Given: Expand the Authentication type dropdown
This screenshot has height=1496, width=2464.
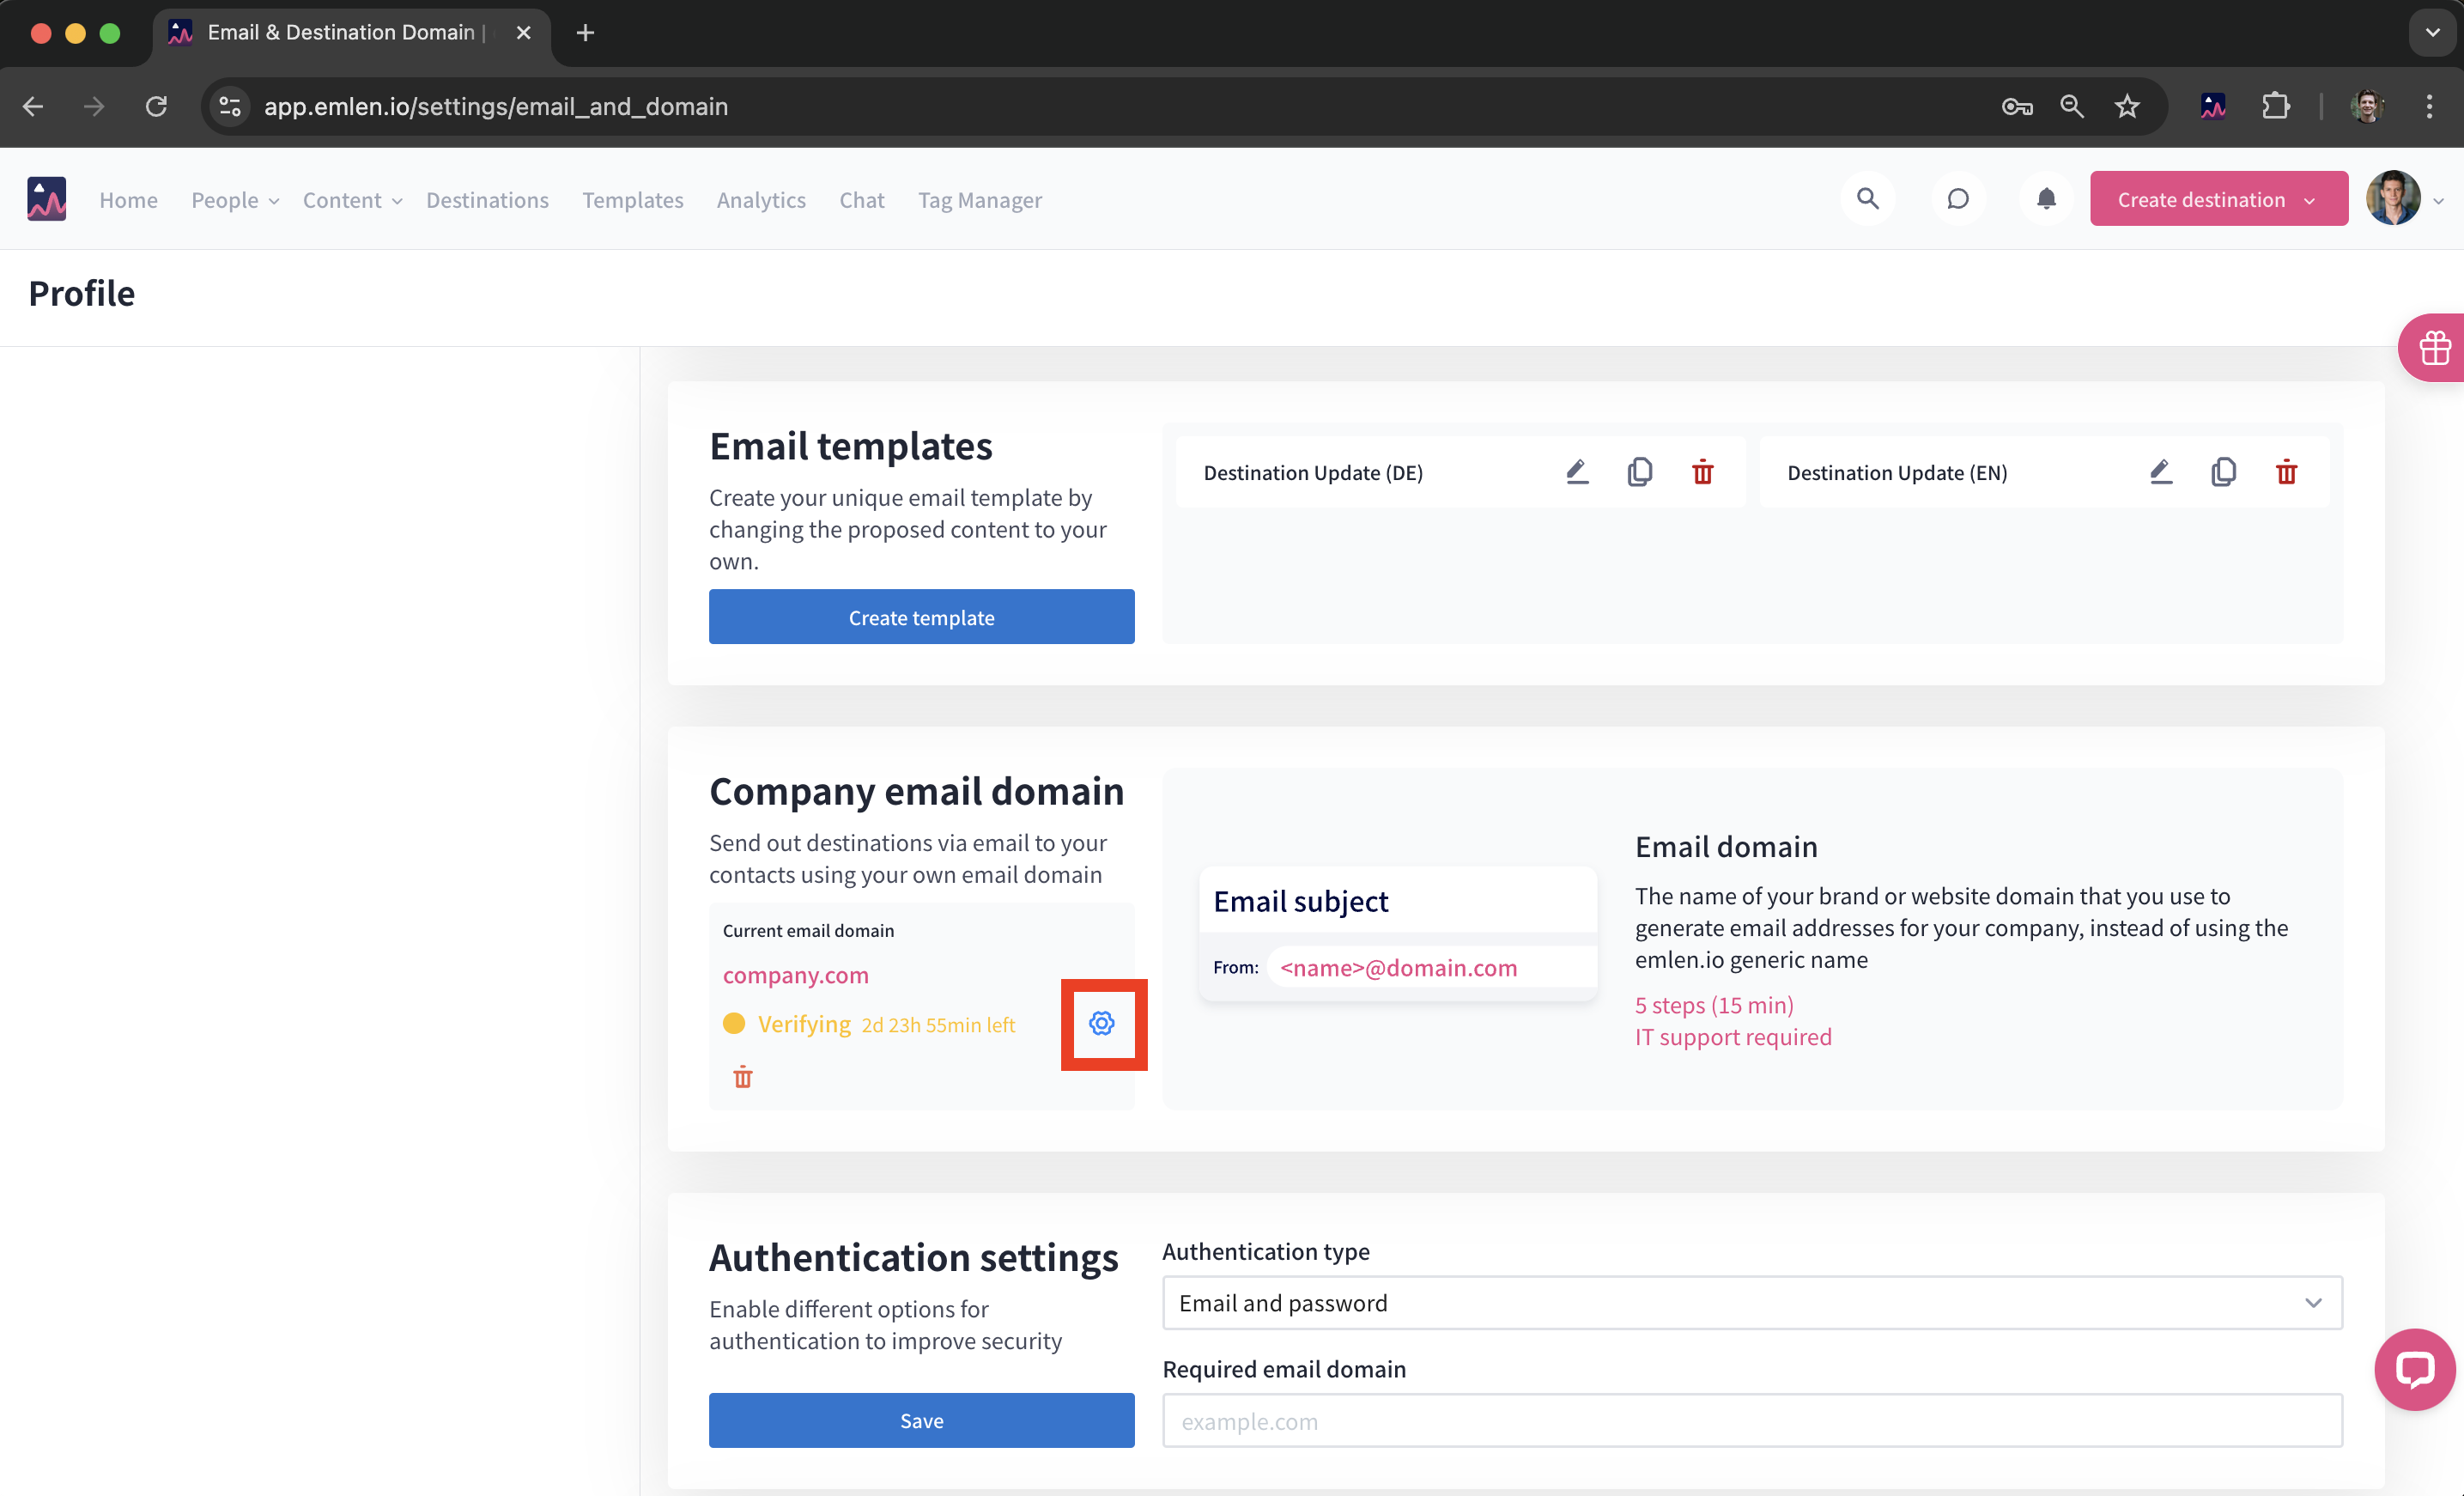Looking at the screenshot, I should (x=1751, y=1302).
